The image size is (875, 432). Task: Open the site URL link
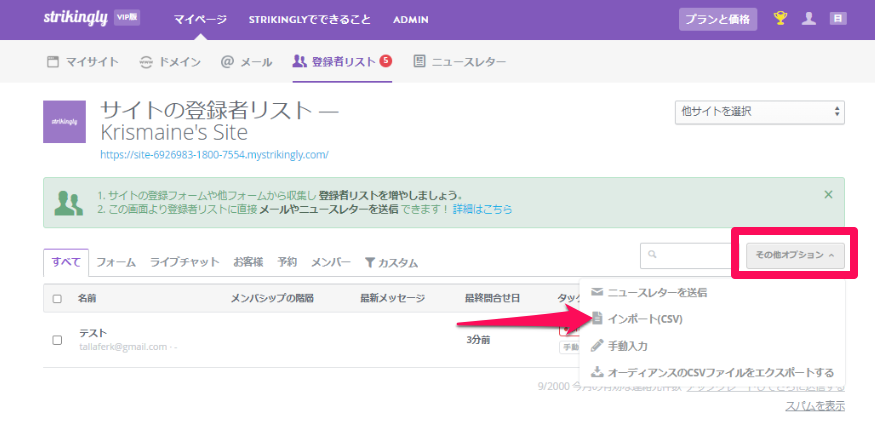coord(214,155)
